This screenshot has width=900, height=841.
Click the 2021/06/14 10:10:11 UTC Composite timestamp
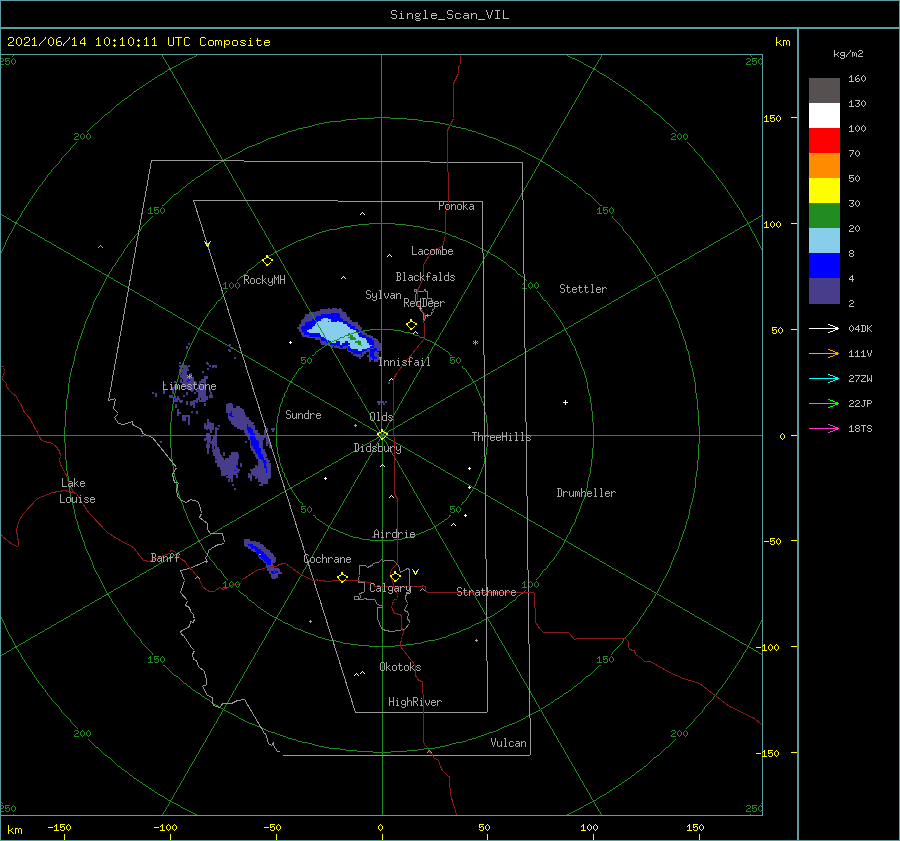[x=138, y=42]
